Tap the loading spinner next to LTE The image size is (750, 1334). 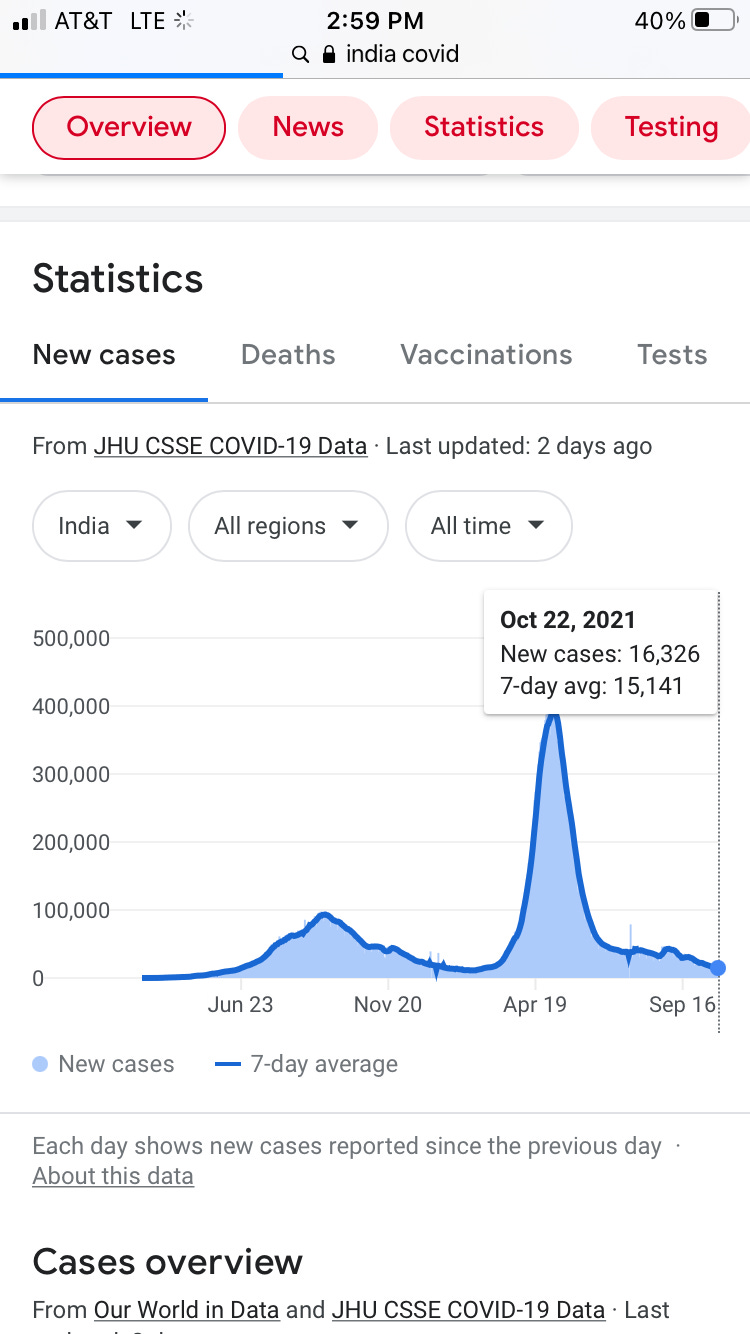coord(182,20)
